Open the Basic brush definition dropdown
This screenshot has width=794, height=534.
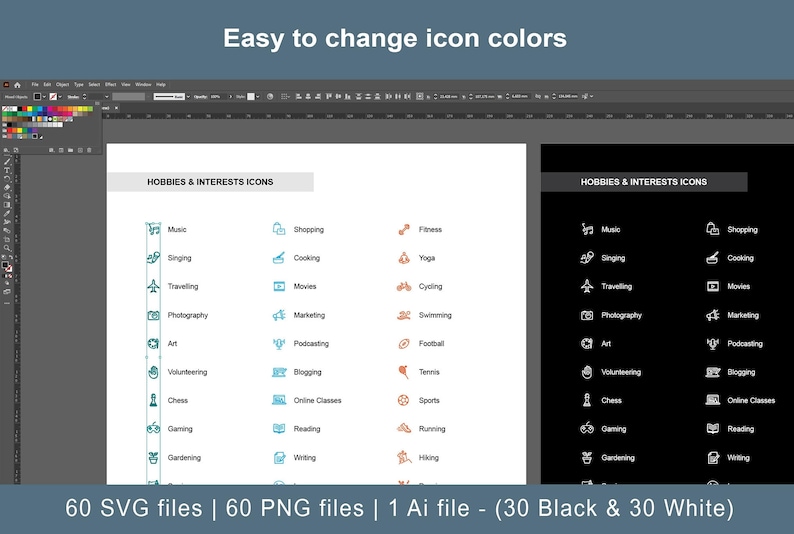[188, 97]
